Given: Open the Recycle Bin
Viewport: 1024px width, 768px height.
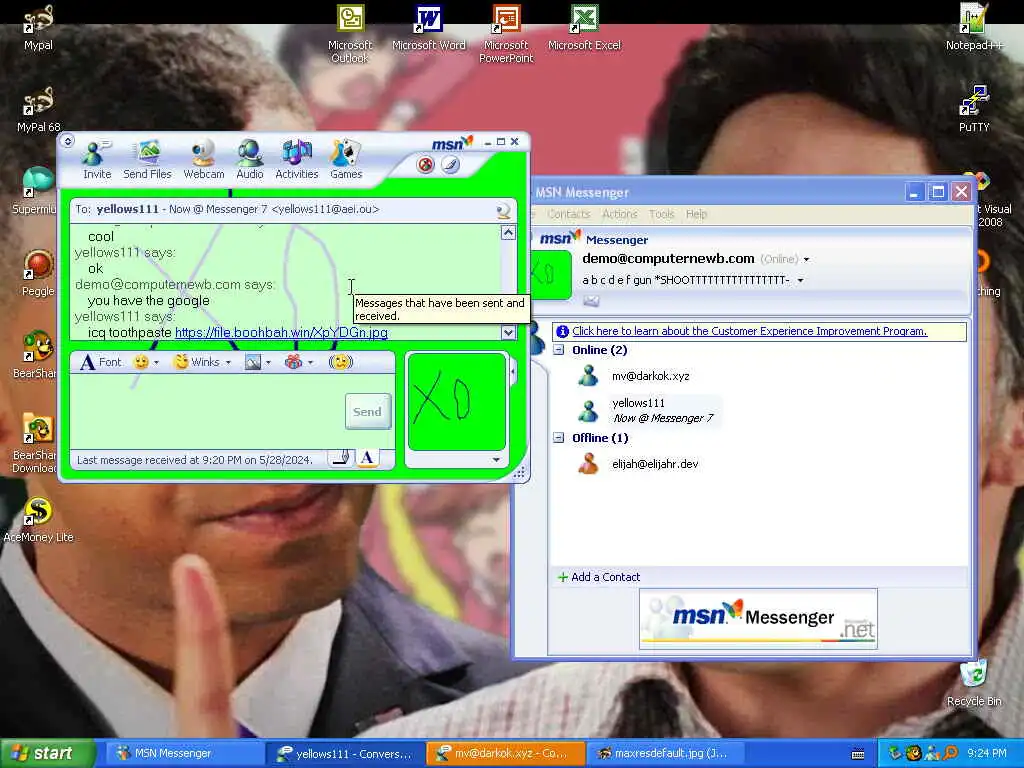Looking at the screenshot, I should tap(974, 684).
